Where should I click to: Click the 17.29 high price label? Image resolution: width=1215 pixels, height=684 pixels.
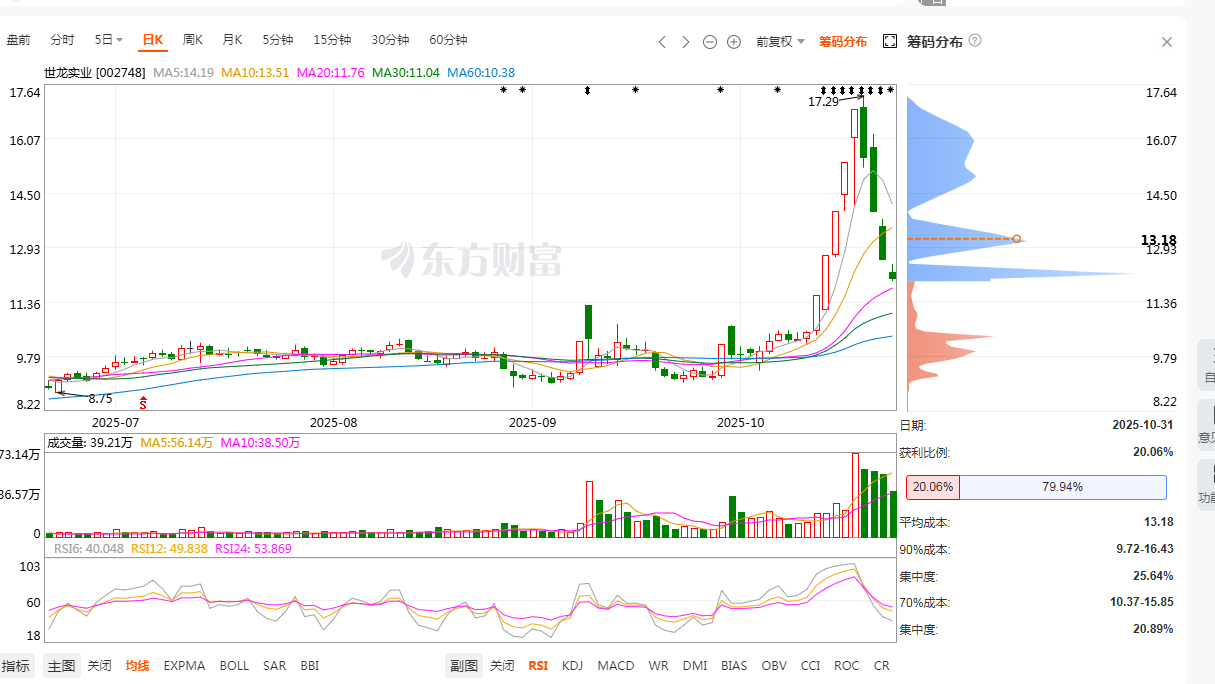[x=823, y=101]
